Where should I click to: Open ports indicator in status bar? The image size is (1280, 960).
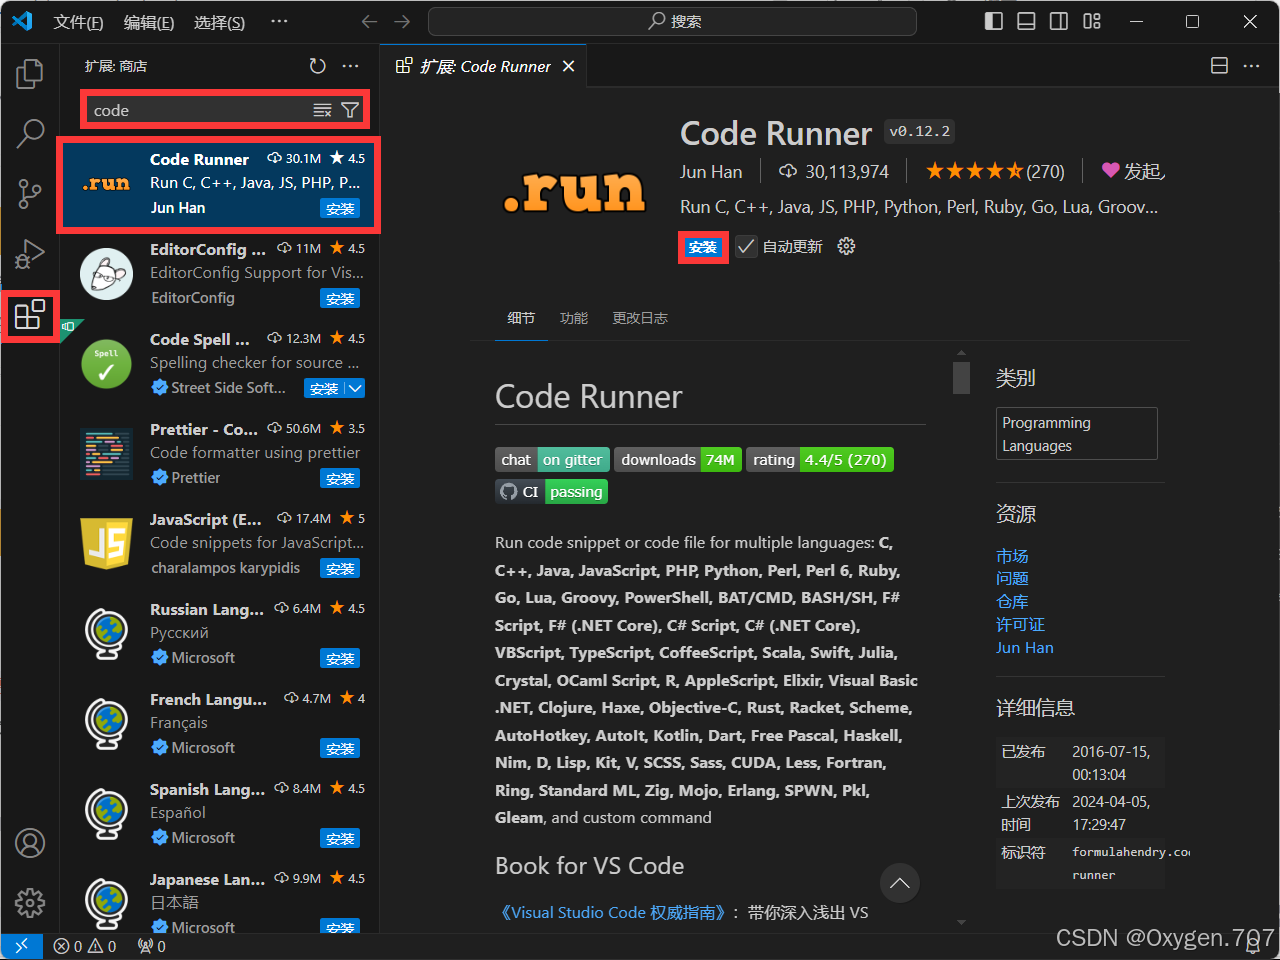(151, 946)
